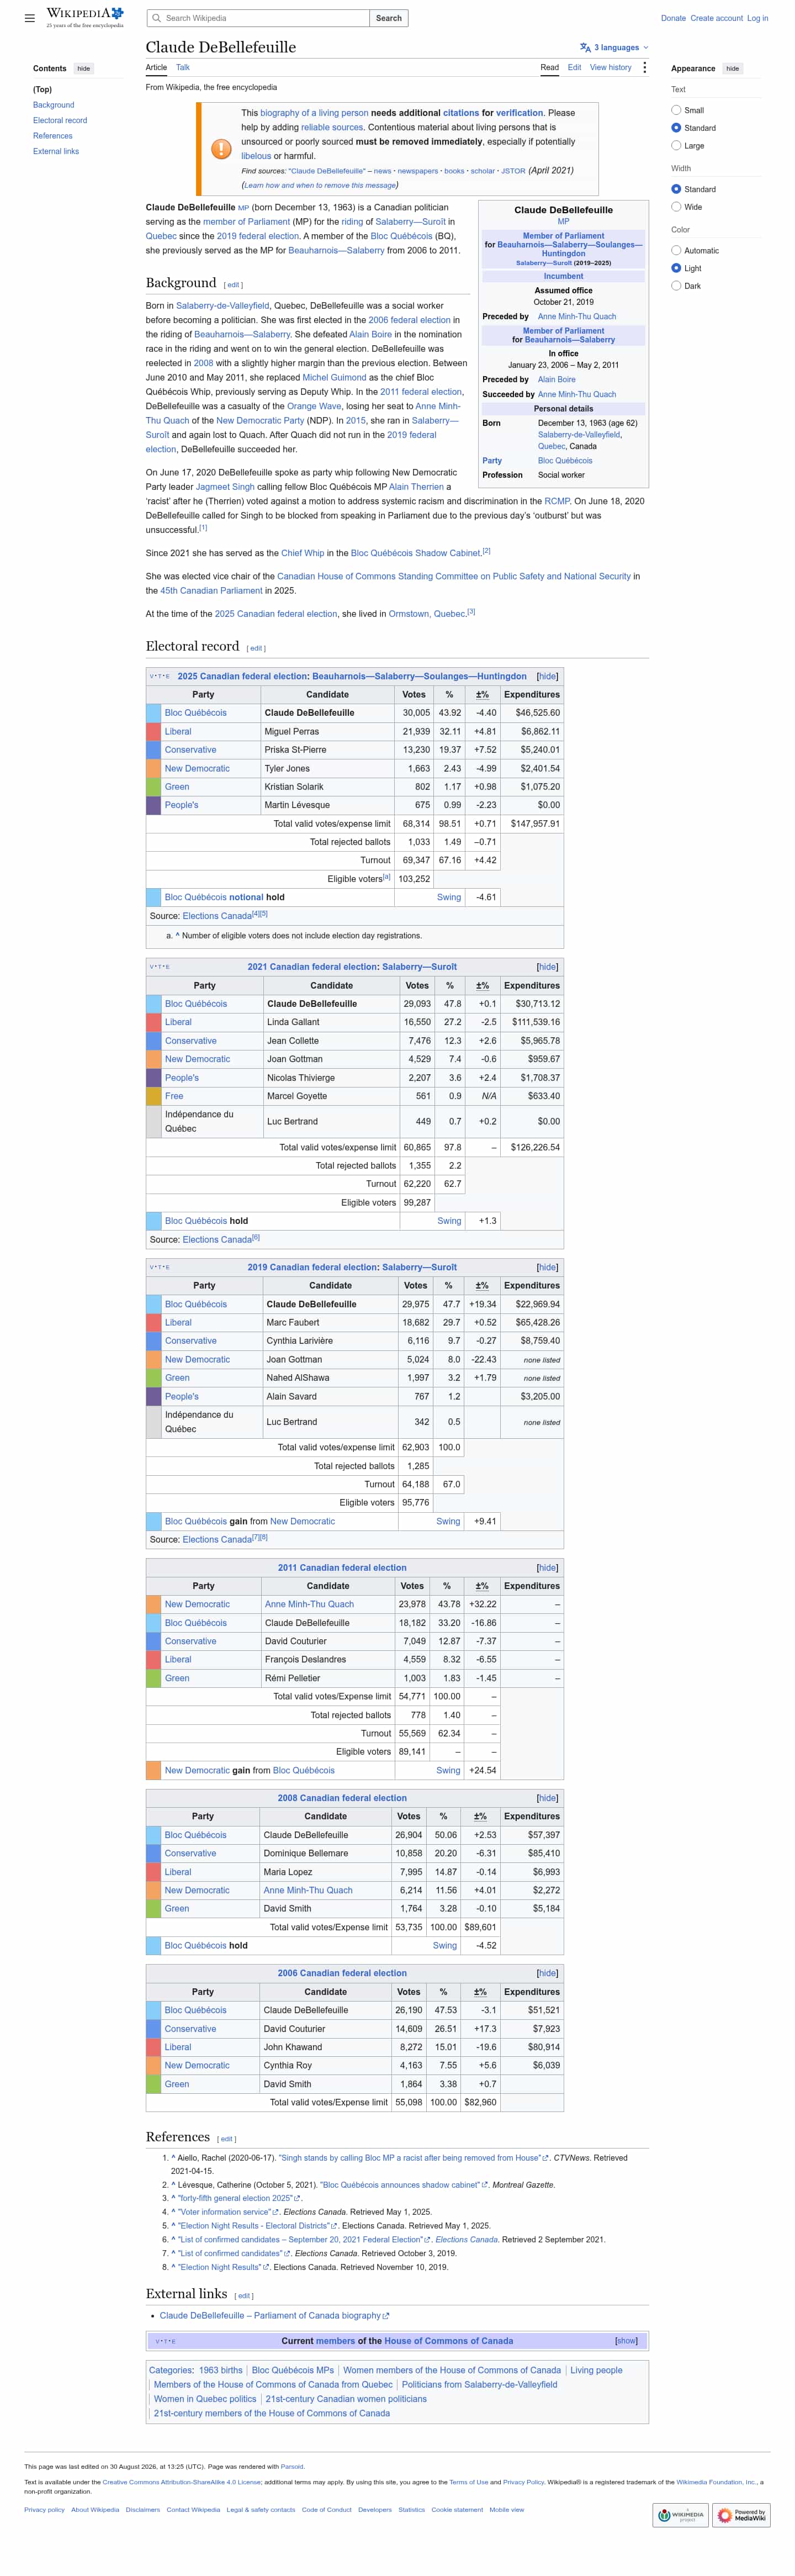795x2576 pixels.
Task: Jump to Background in Contents sidebar
Action: (x=53, y=105)
